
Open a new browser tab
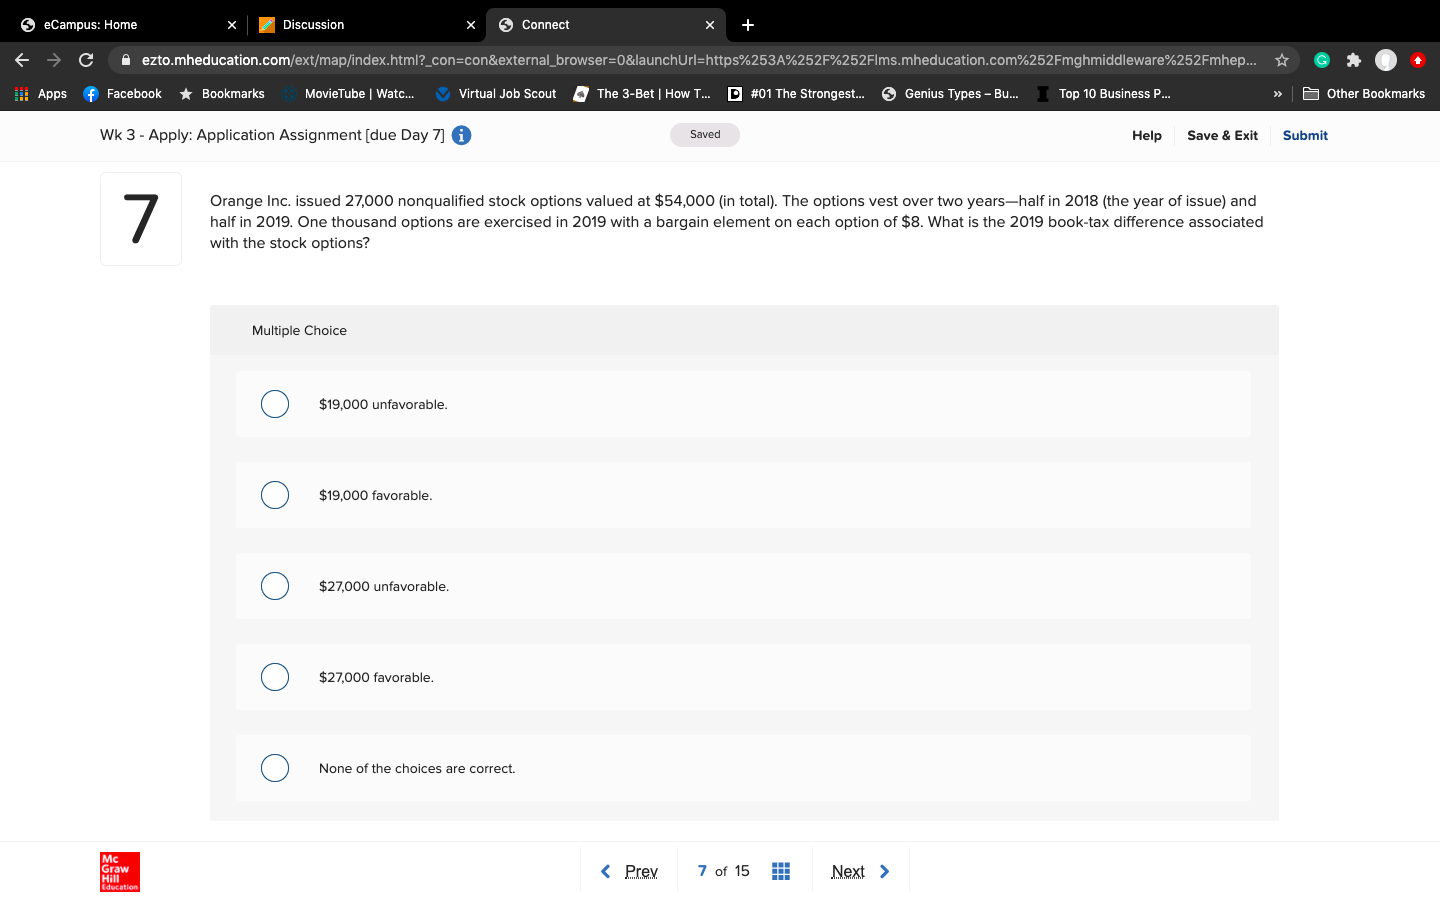[x=748, y=25]
